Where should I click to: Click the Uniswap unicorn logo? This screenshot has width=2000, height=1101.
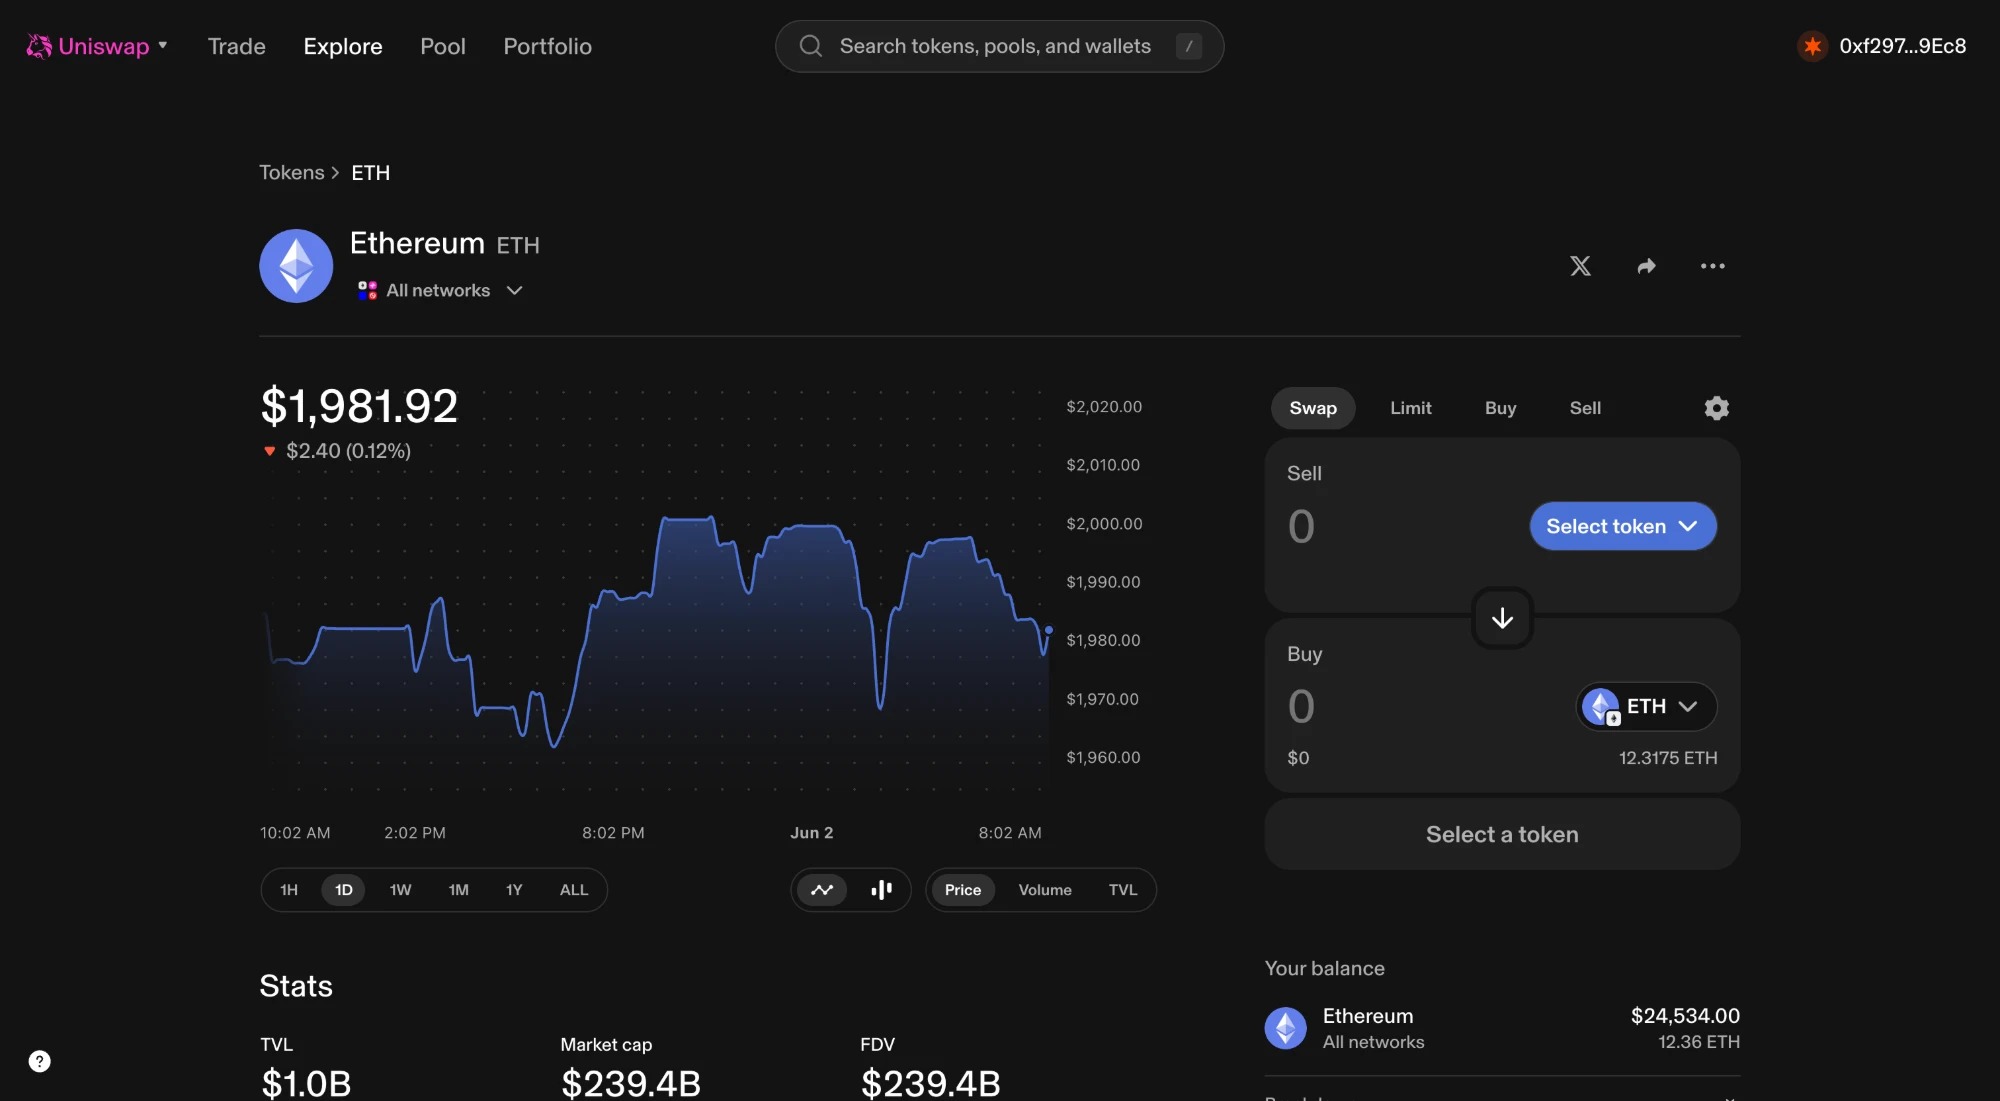pyautogui.click(x=39, y=46)
